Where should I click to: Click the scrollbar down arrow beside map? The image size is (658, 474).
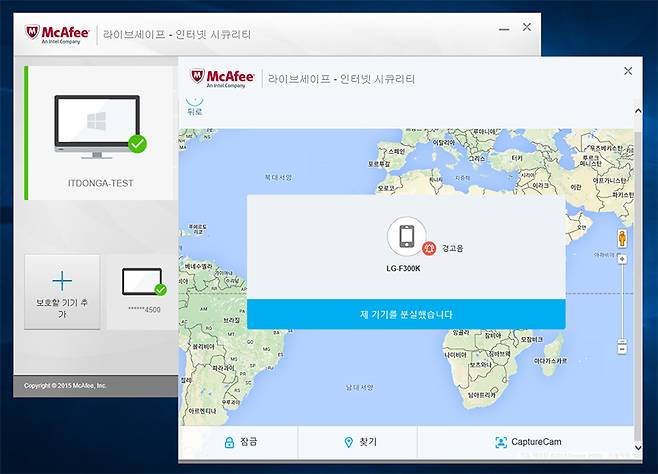click(x=639, y=446)
